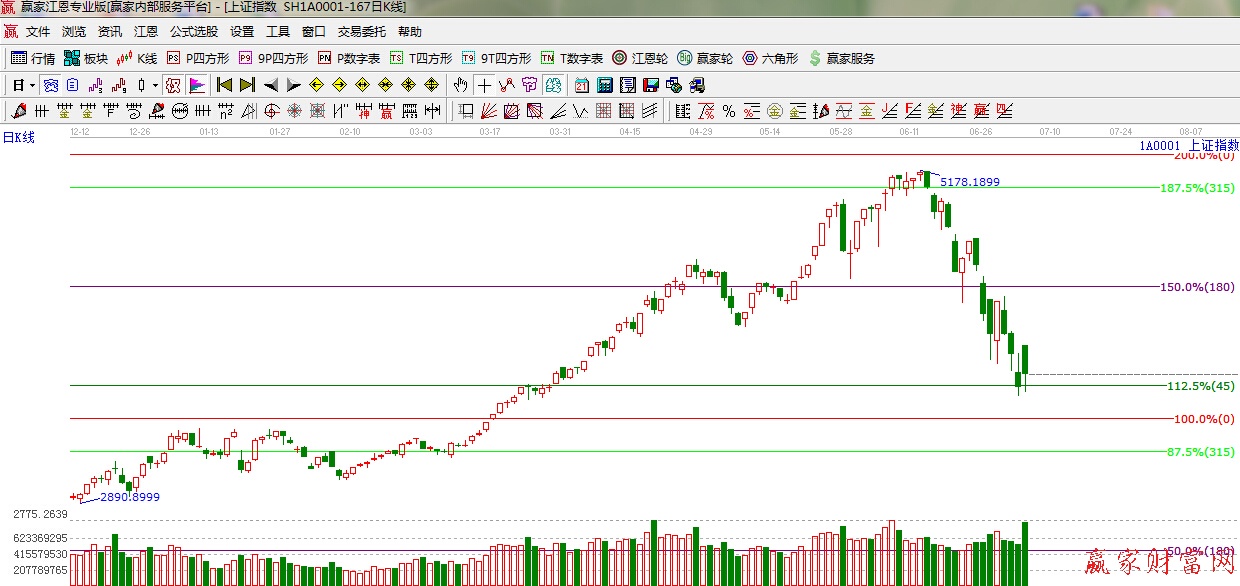The width and height of the screenshot is (1240, 586).
Task: Open the 江恩轮 Gann wheel tool
Action: tap(640, 58)
